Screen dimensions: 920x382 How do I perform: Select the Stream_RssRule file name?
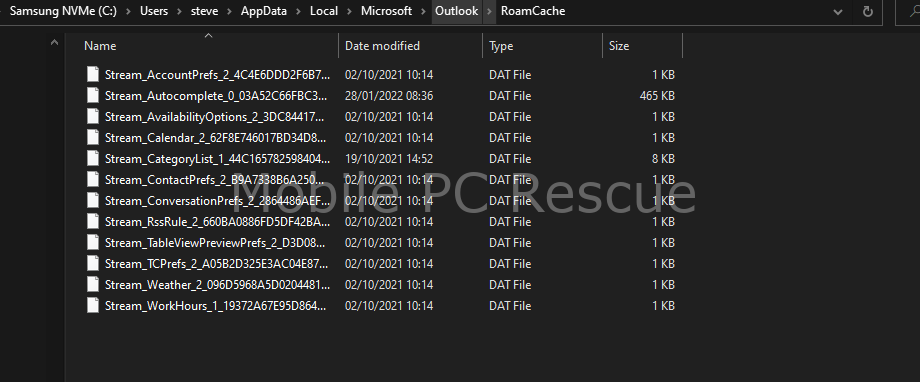pos(217,222)
